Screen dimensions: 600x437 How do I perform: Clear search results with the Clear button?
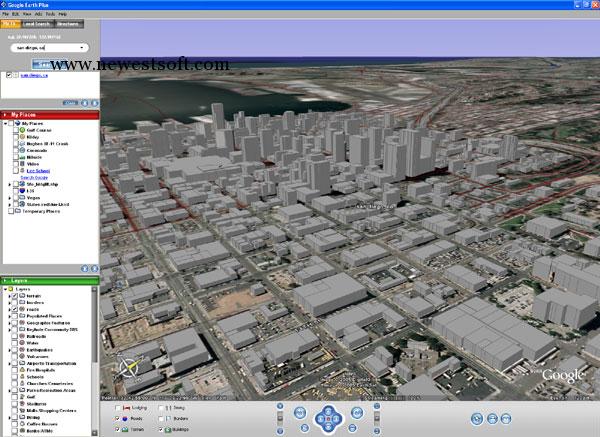point(70,103)
